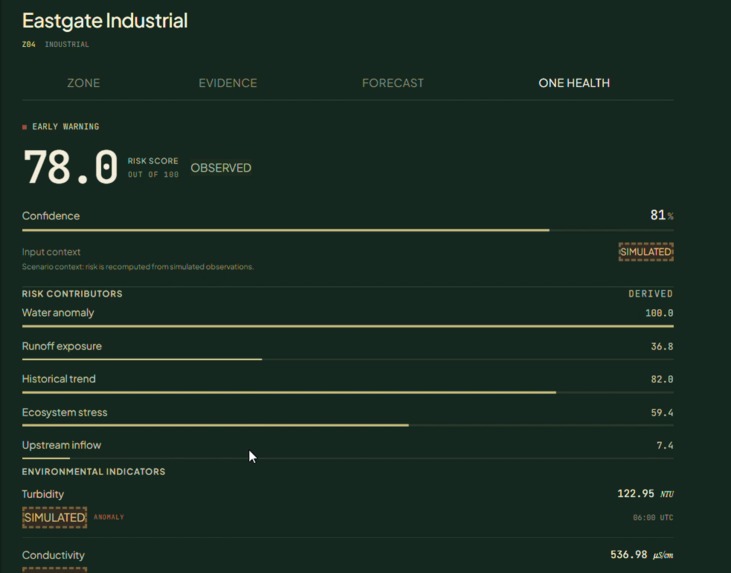Click the Historical trend label

(x=59, y=379)
